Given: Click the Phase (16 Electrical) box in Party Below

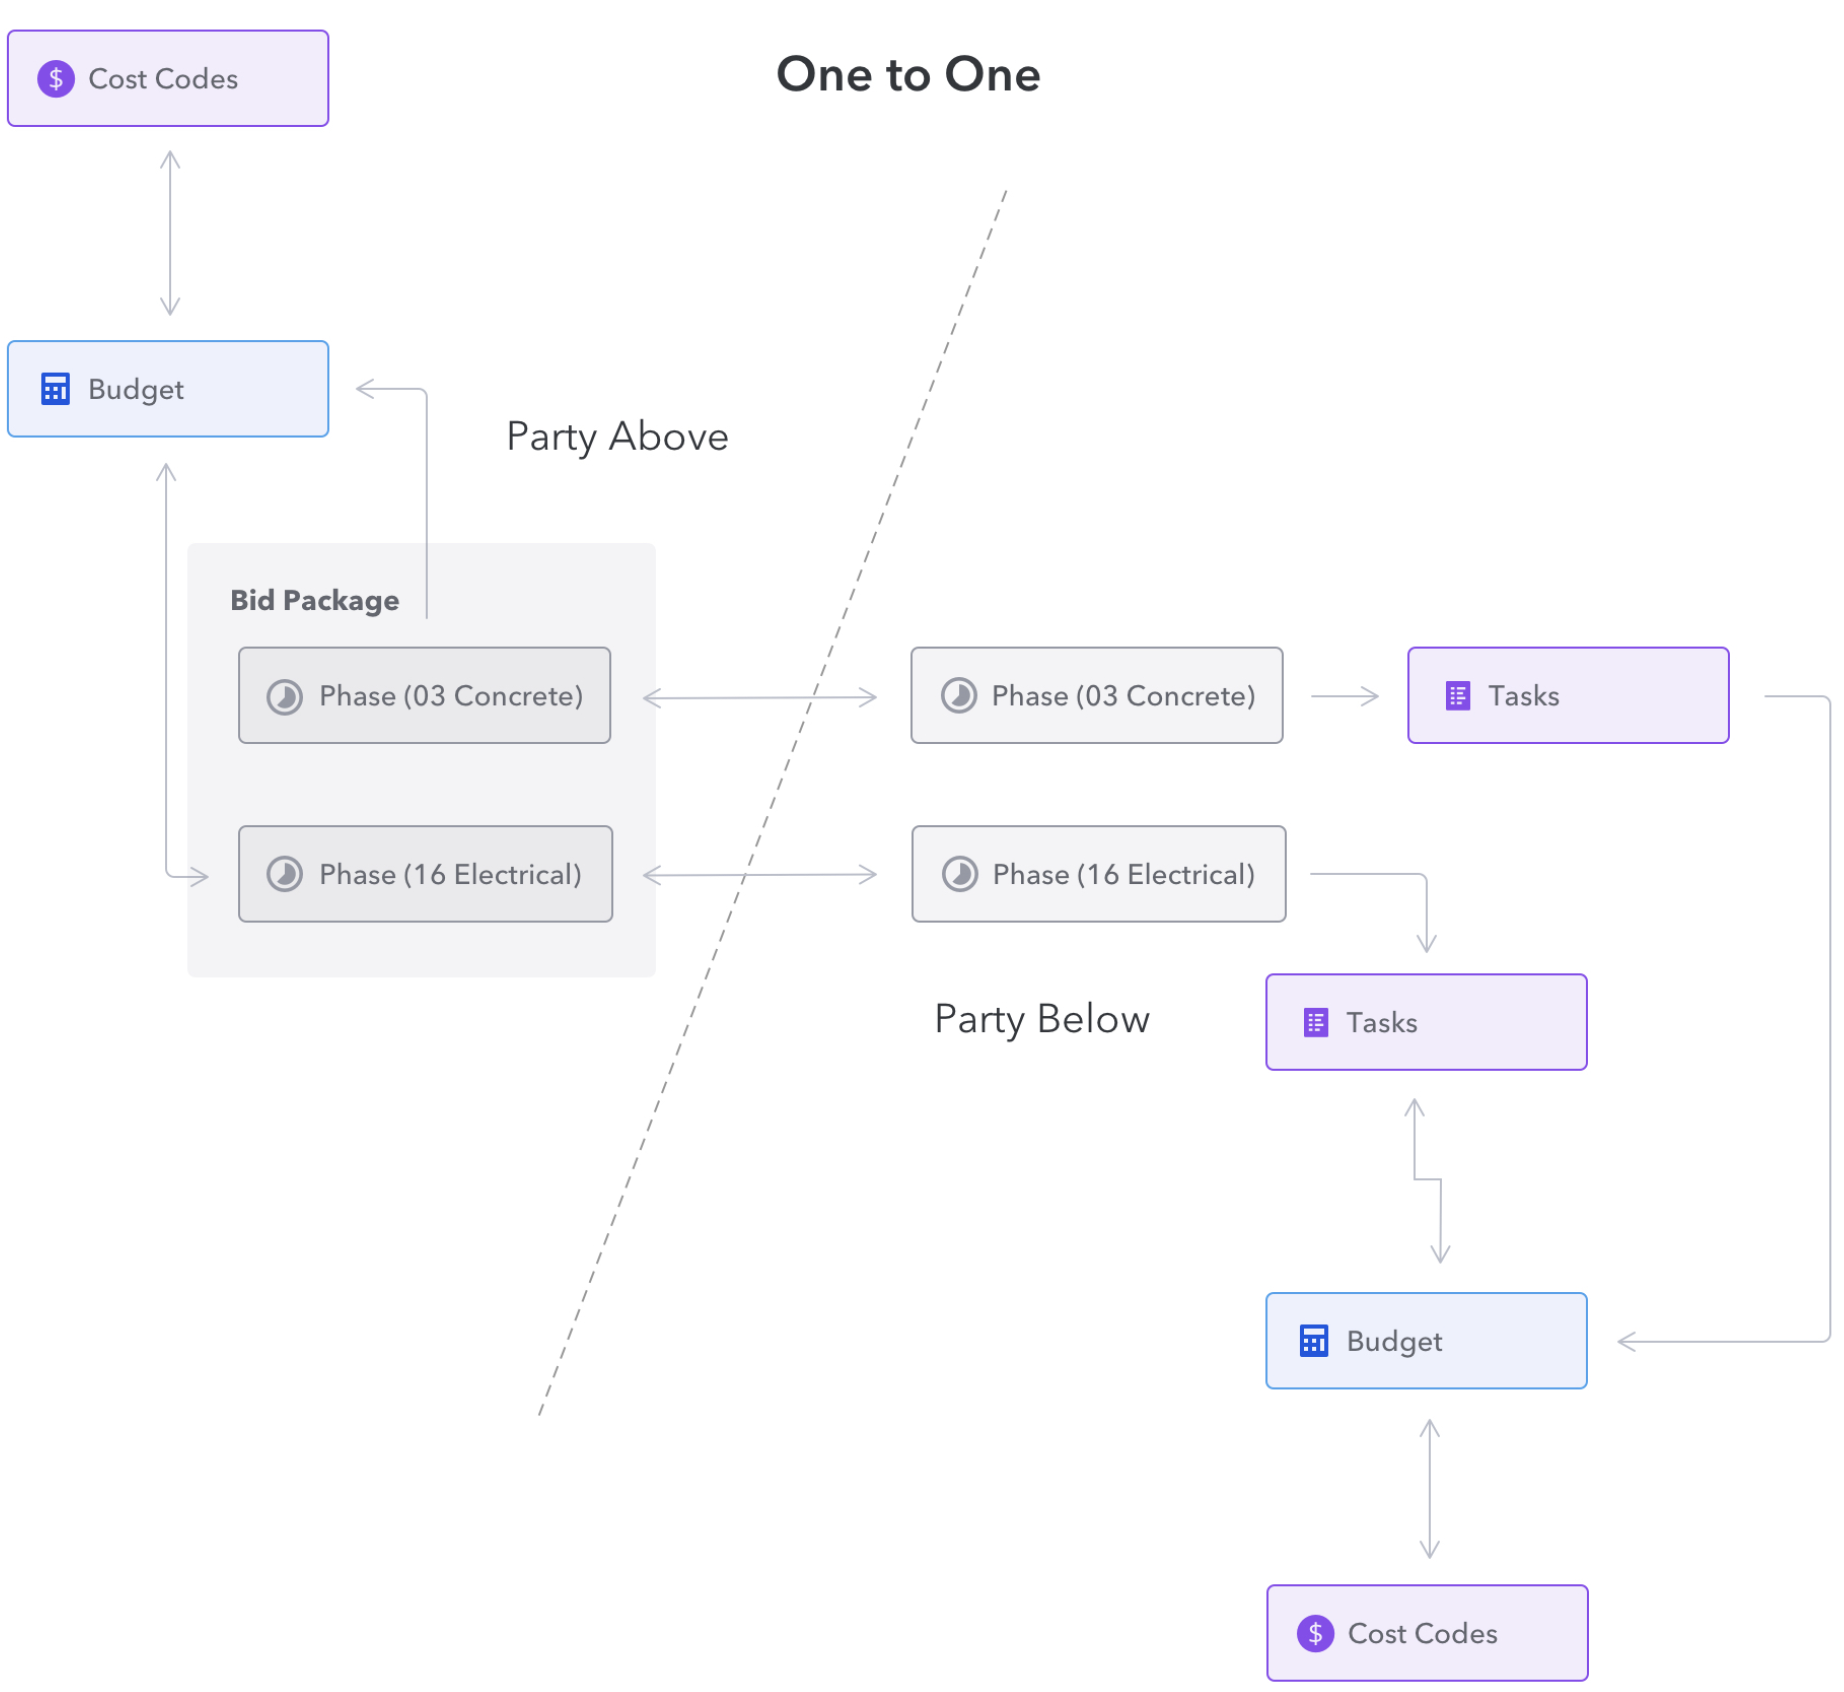Looking at the screenshot, I should [1099, 874].
